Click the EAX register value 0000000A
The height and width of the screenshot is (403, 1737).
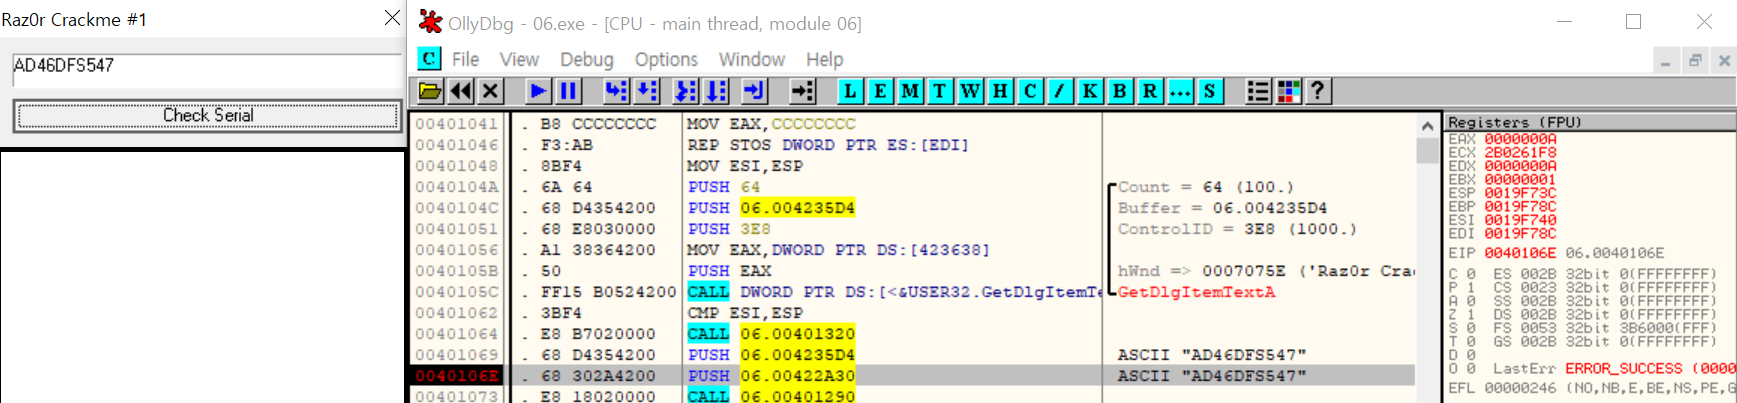[1520, 139]
